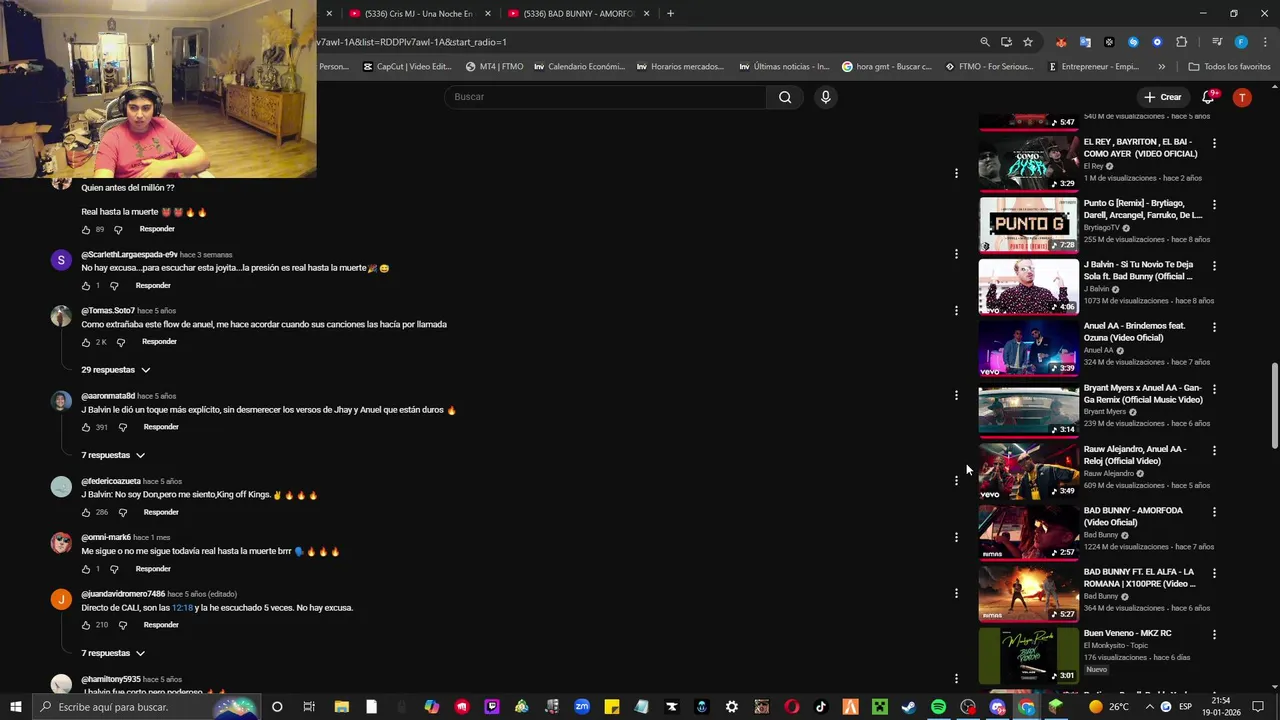The height and width of the screenshot is (720, 1280).
Task: Click the YouTube search magnifier button
Action: coord(785,97)
